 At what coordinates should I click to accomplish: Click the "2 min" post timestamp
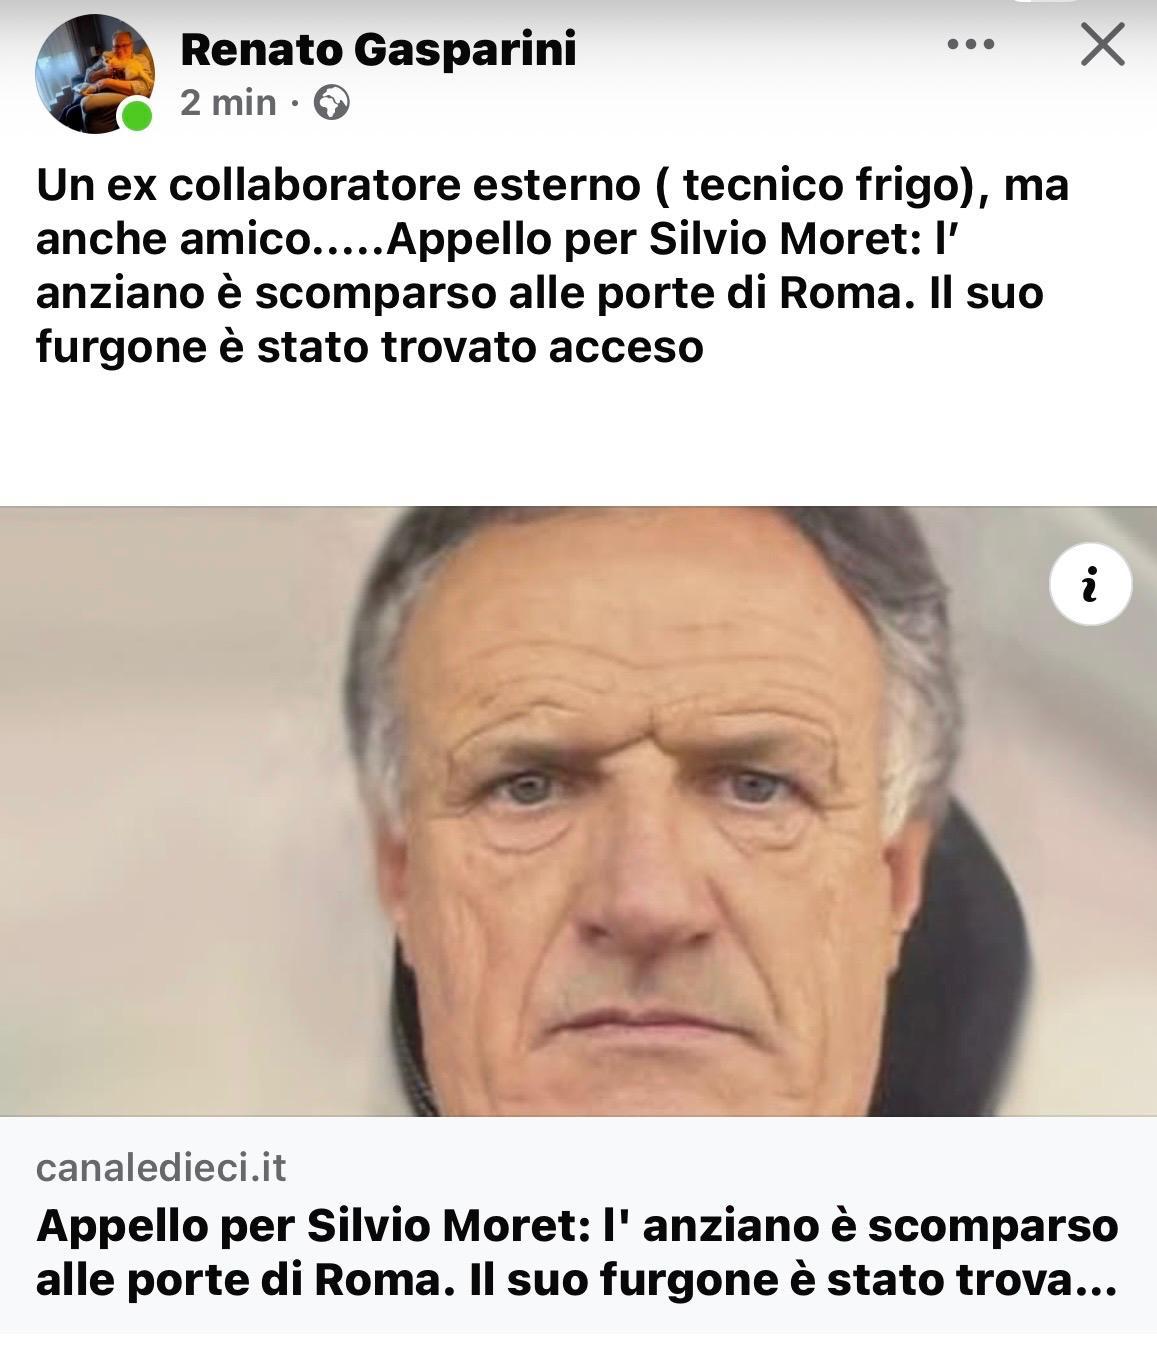tap(228, 102)
